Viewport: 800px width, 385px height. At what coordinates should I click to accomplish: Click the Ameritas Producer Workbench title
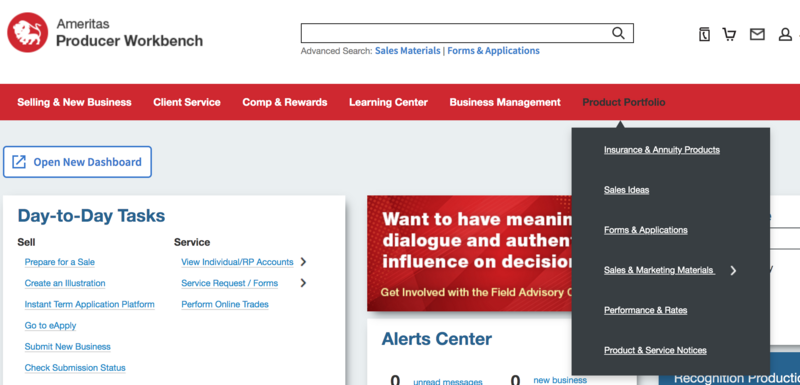(130, 33)
